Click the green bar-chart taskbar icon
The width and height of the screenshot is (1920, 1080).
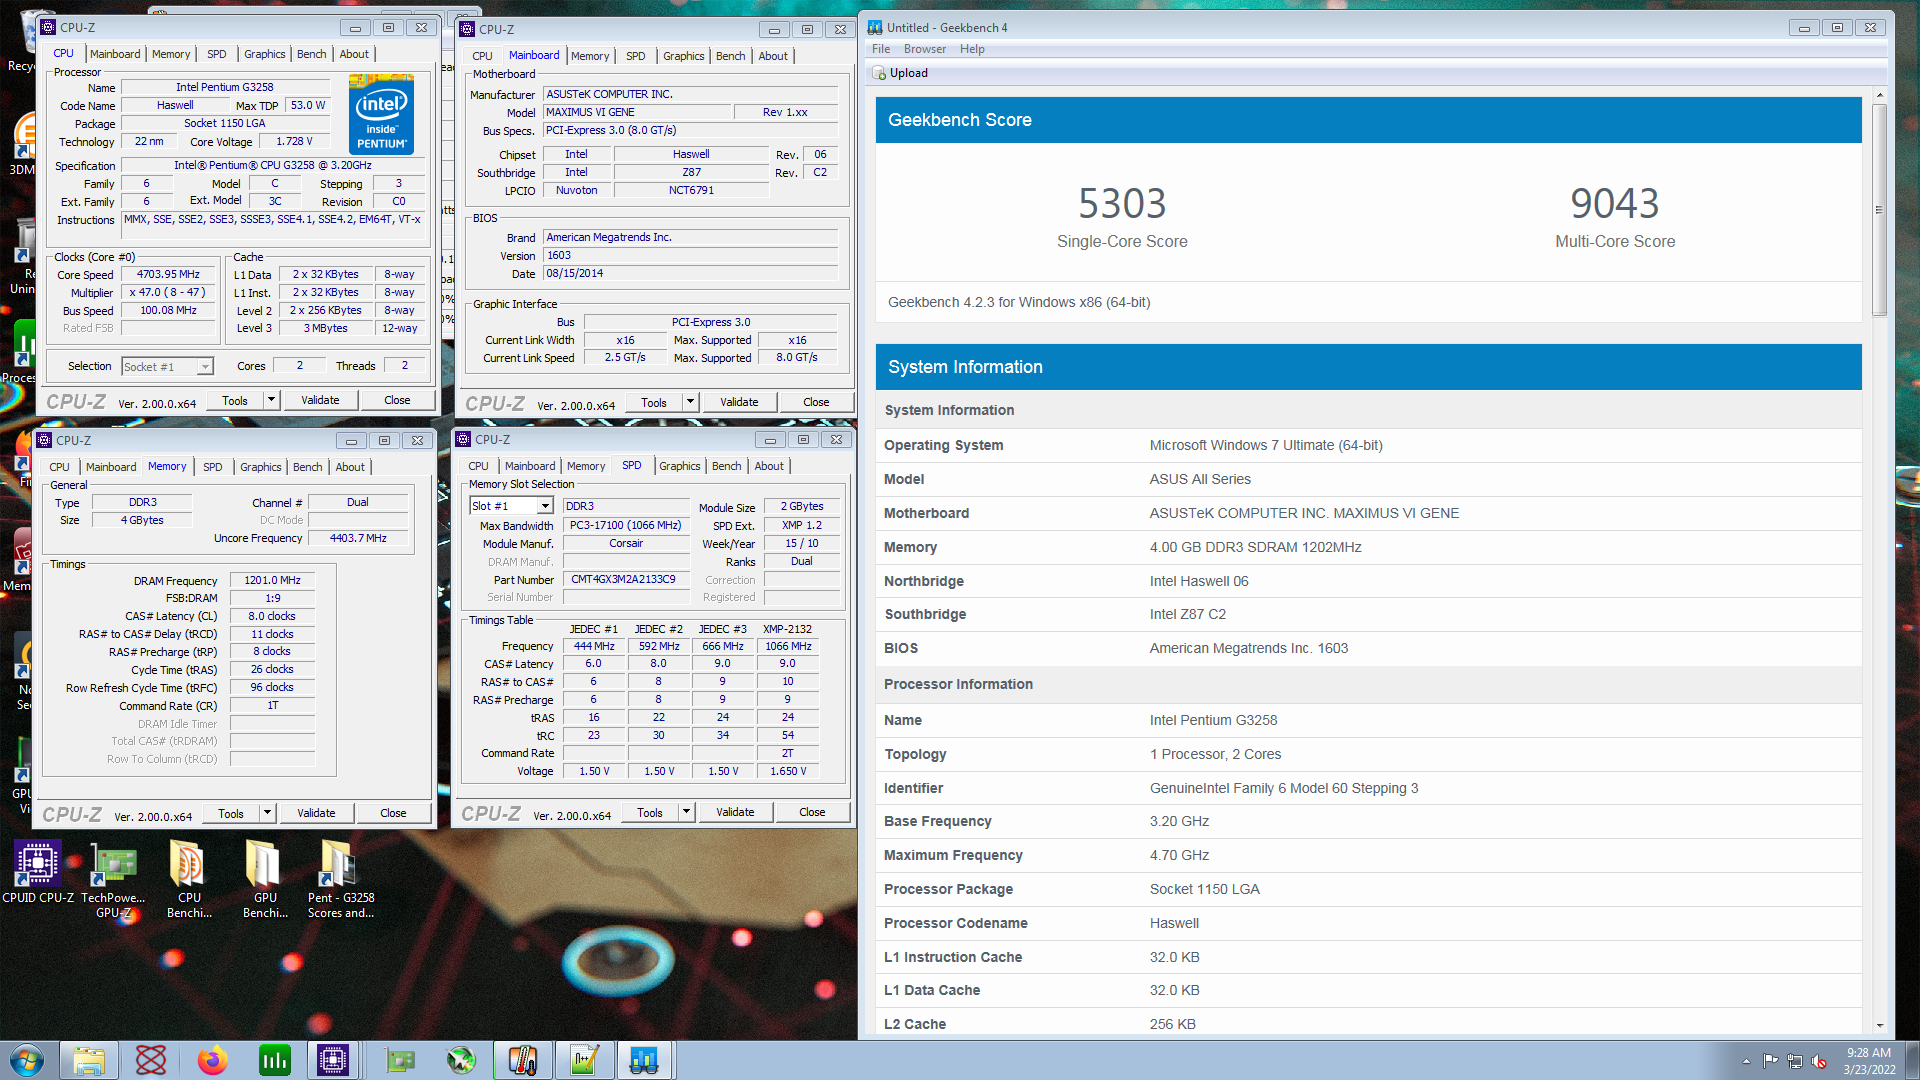tap(274, 1060)
